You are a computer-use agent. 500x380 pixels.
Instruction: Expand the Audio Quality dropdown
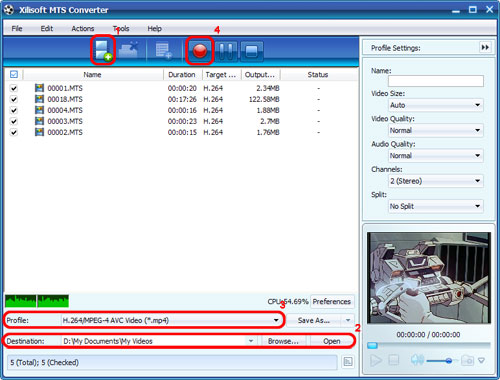pyautogui.click(x=436, y=156)
